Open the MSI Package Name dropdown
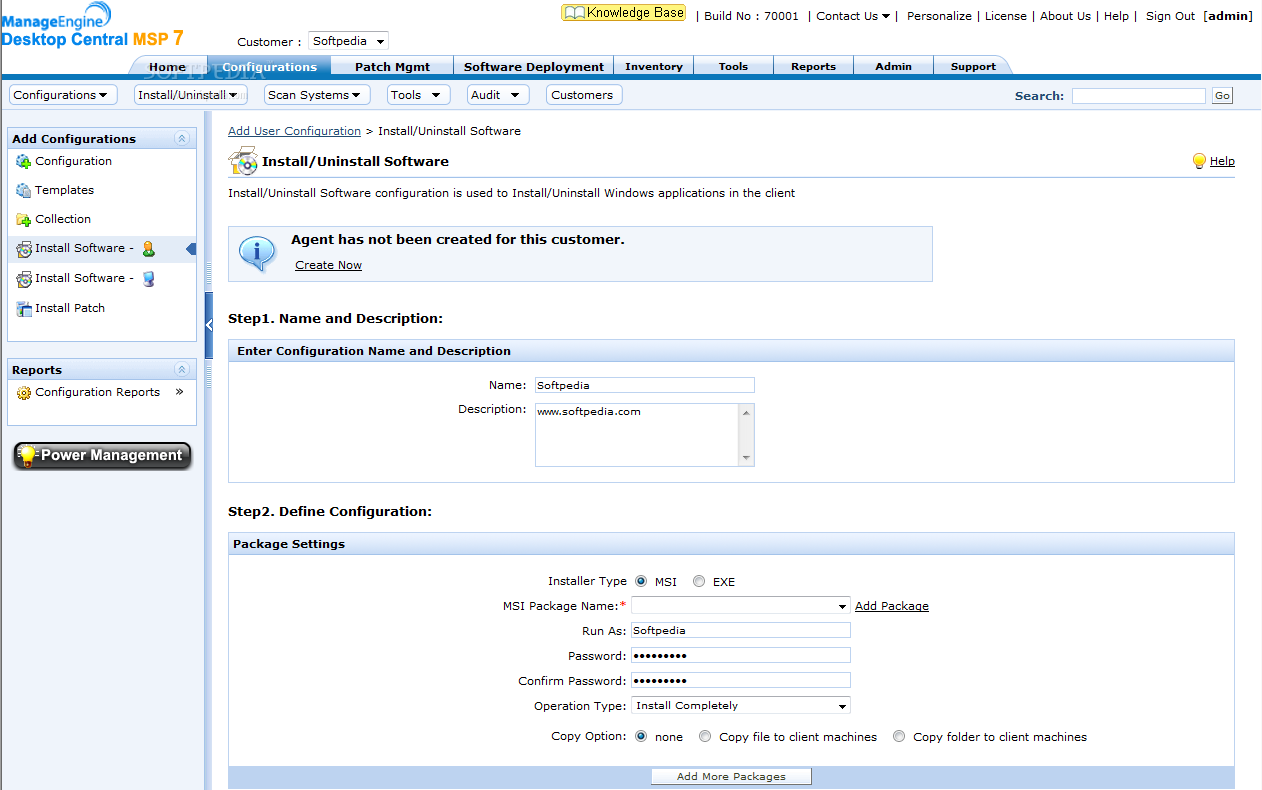1262x790 pixels. pos(741,606)
